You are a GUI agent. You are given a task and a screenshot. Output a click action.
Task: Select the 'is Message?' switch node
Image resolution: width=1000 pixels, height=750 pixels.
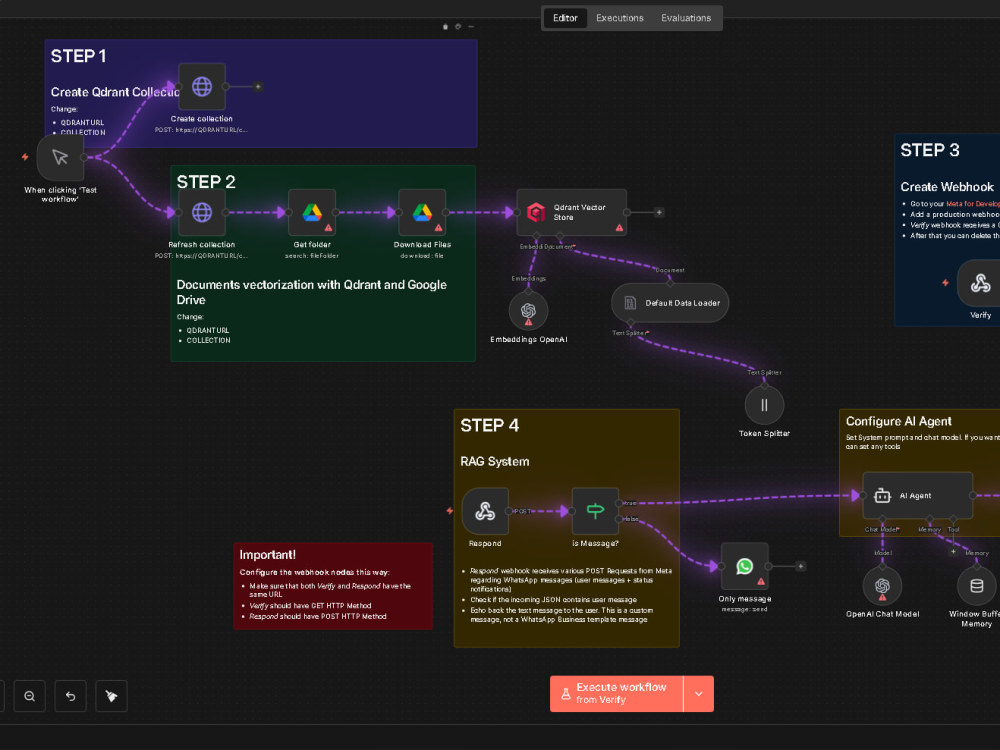tap(595, 511)
